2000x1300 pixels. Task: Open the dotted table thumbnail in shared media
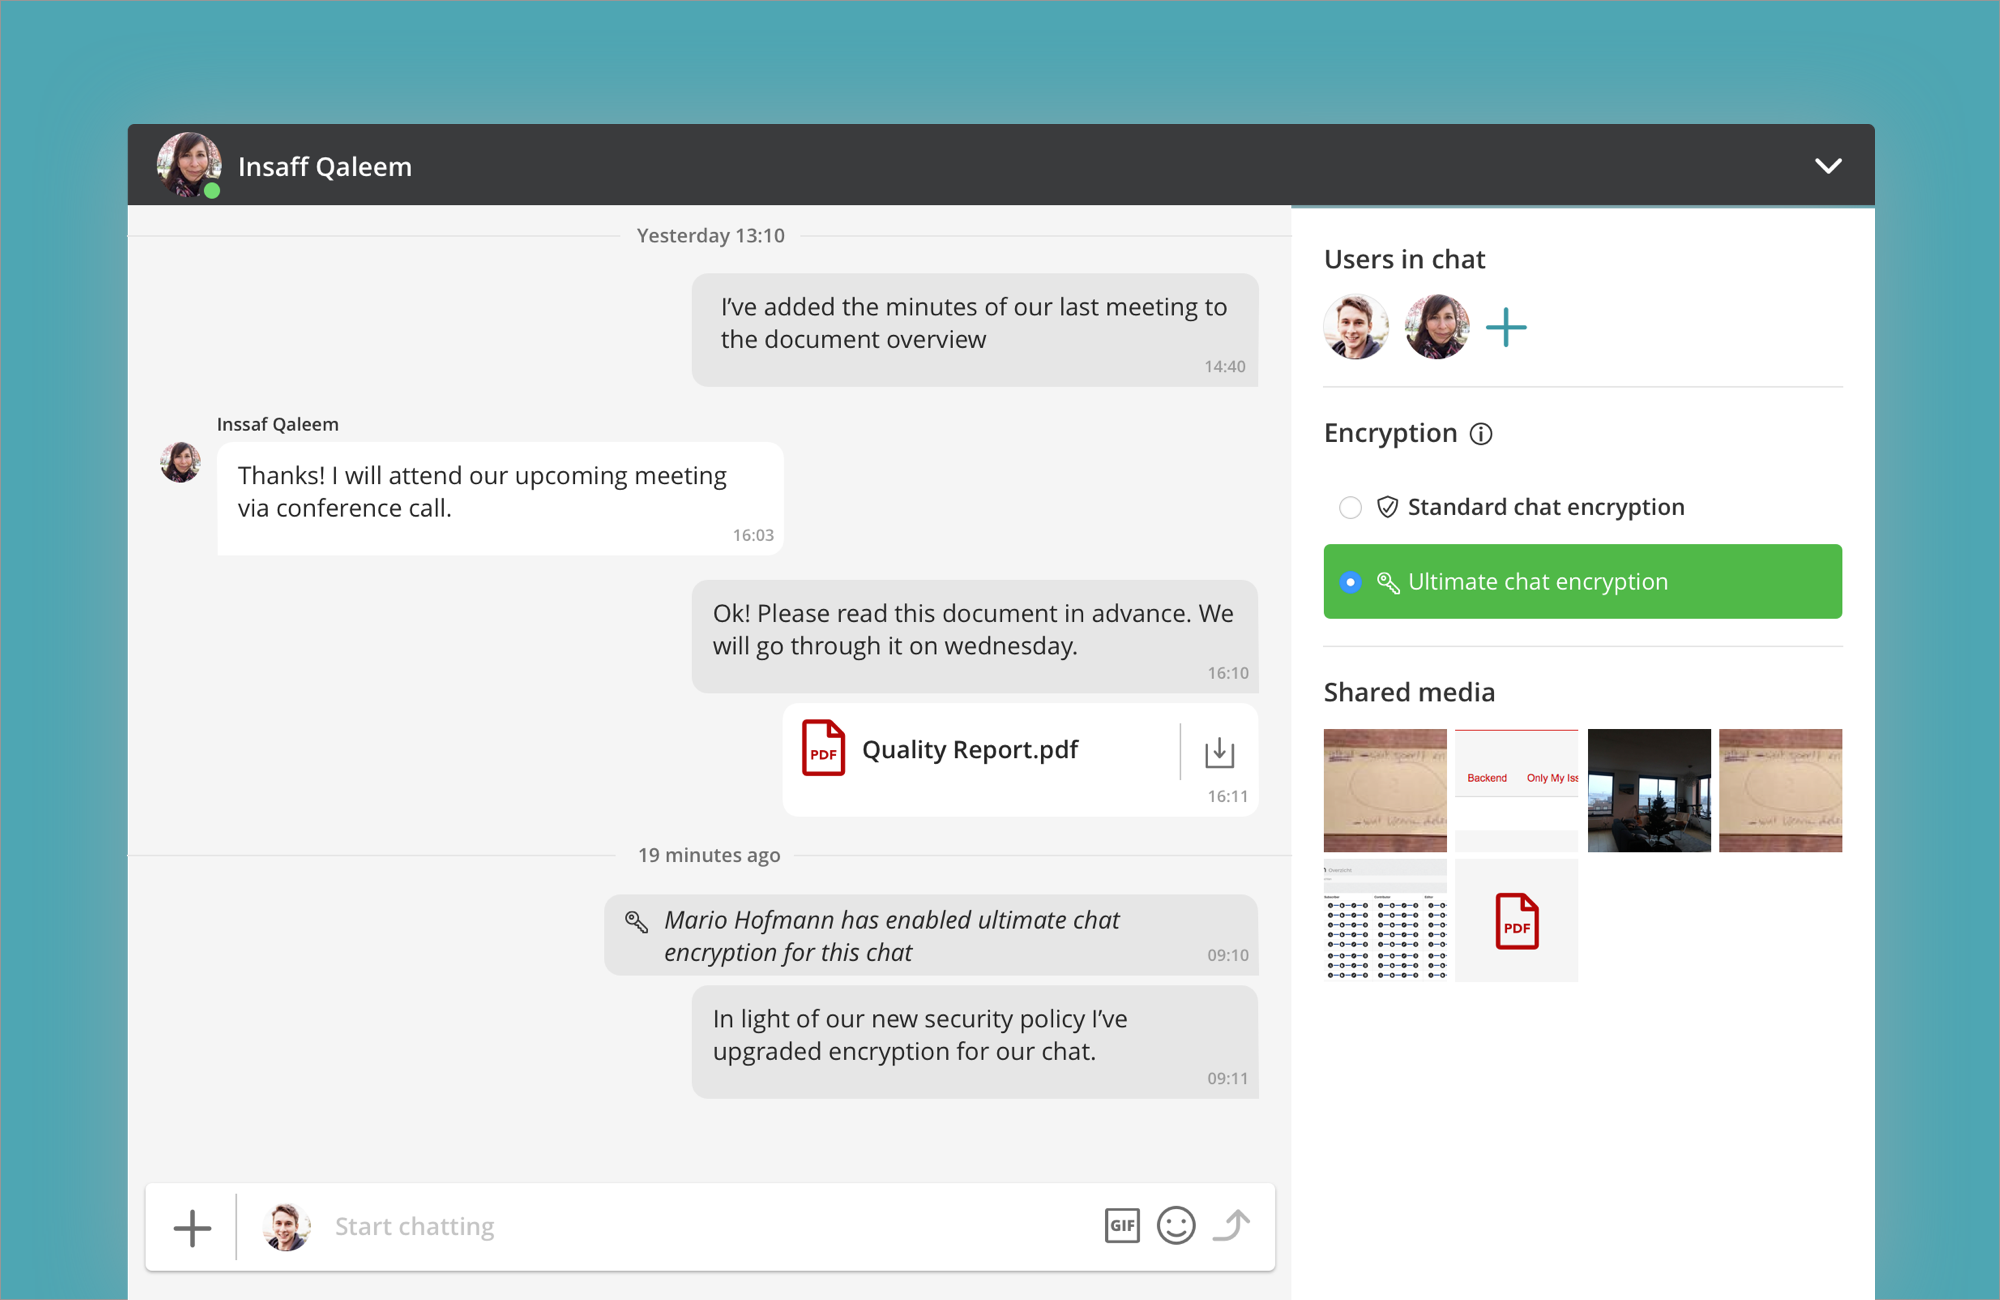coord(1385,921)
